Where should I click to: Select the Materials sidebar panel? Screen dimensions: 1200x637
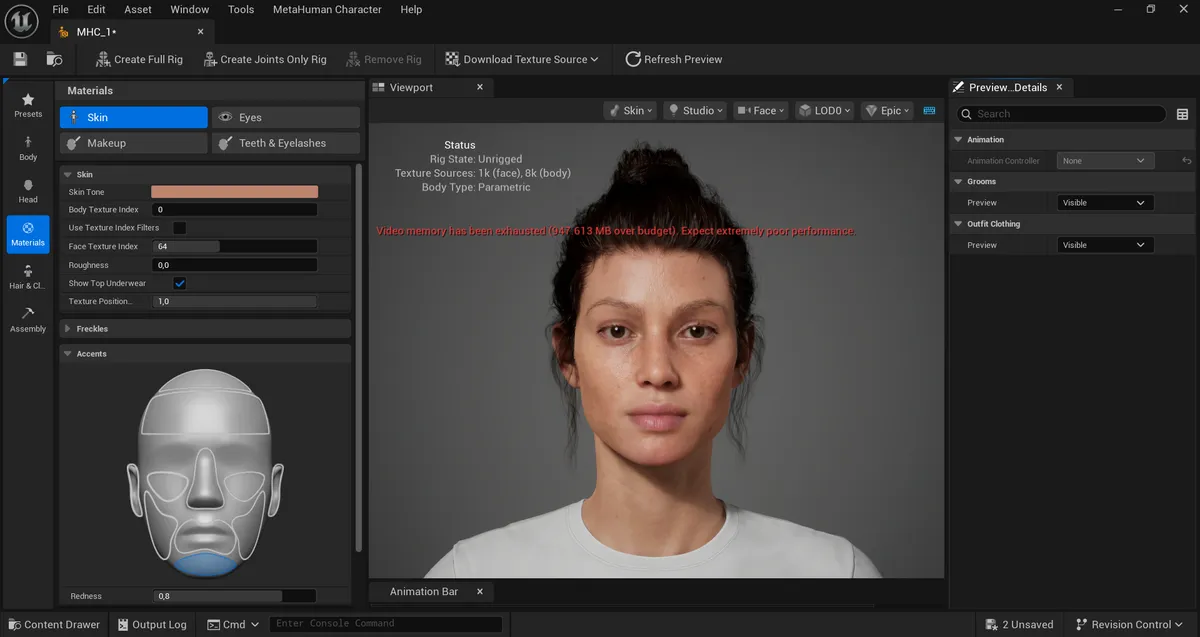coord(28,234)
